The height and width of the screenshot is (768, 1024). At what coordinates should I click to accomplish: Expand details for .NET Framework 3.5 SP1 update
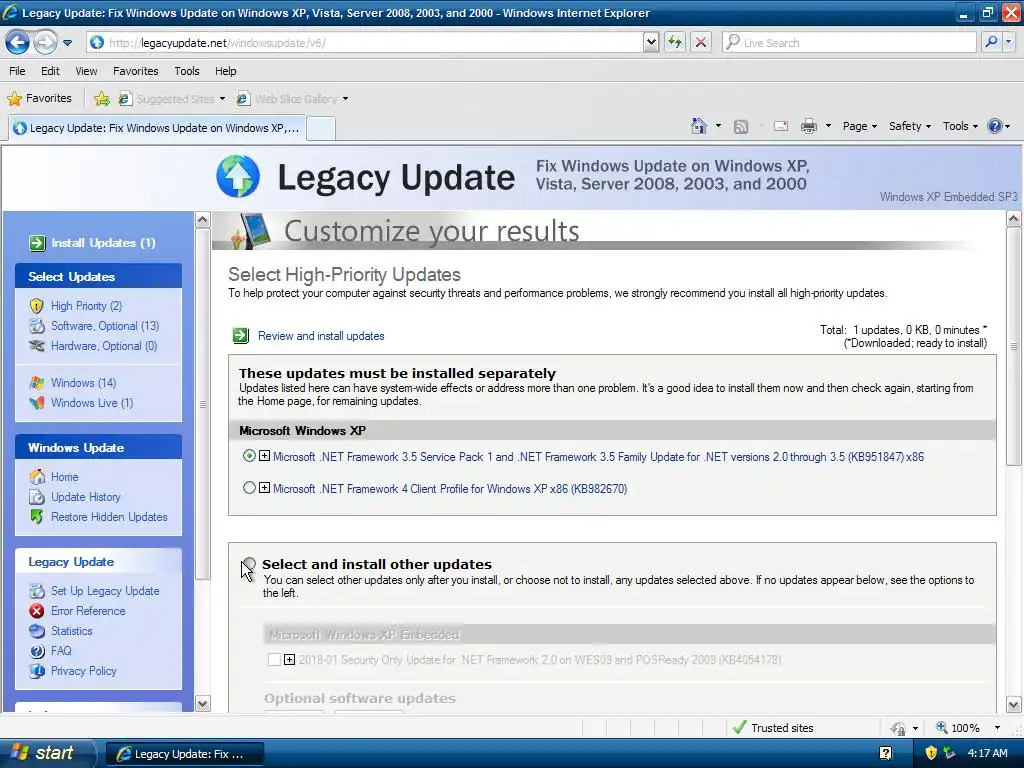coord(264,456)
